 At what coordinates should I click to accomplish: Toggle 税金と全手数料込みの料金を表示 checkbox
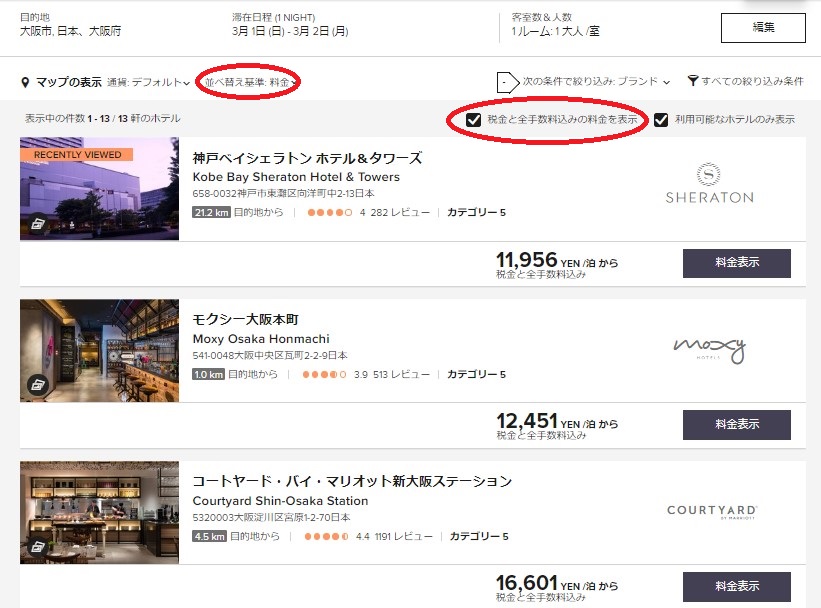473,120
